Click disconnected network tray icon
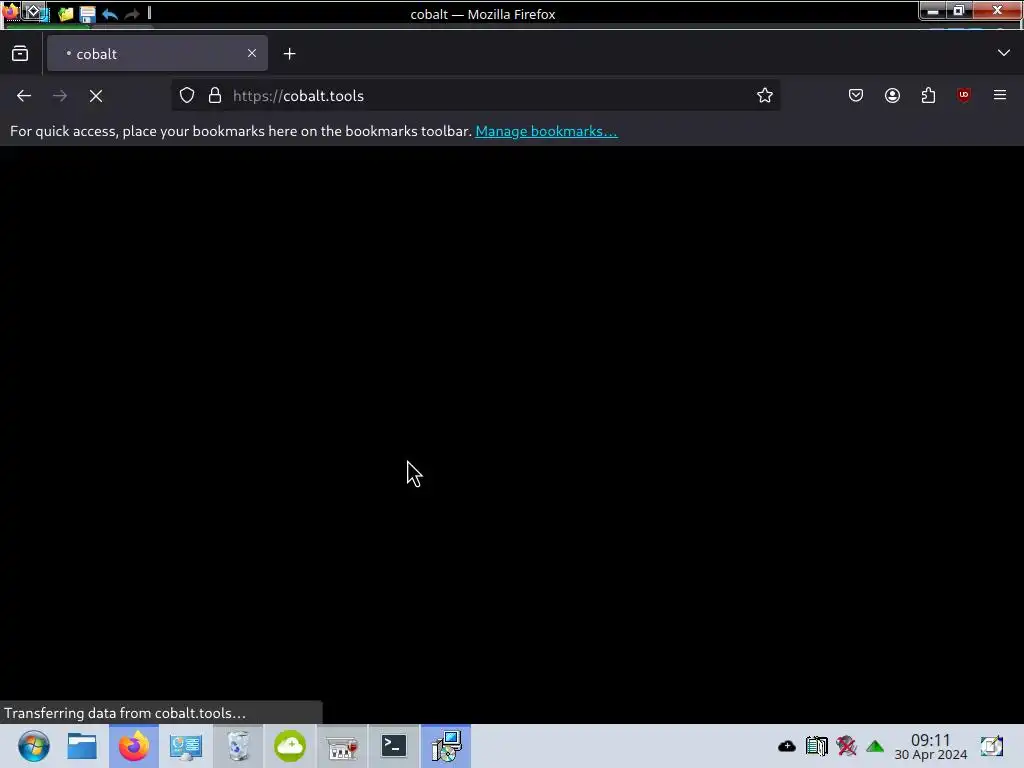Image resolution: width=1024 pixels, height=768 pixels. coord(846,746)
